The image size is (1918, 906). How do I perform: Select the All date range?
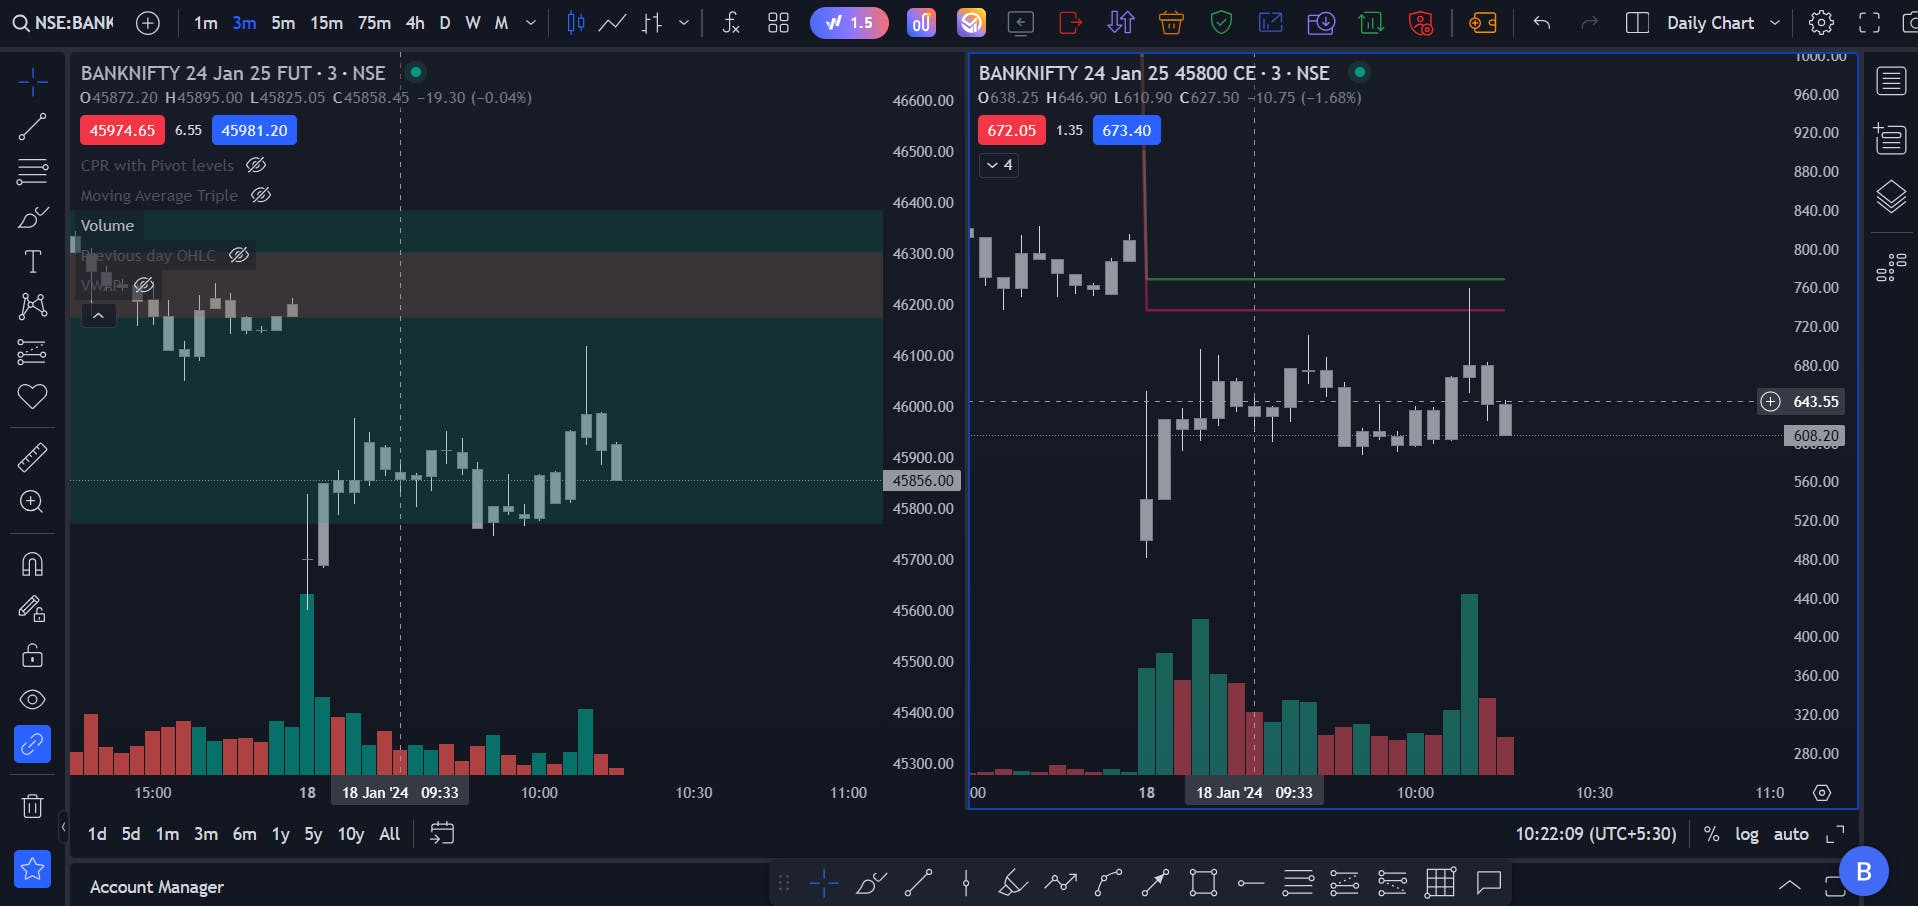[390, 834]
